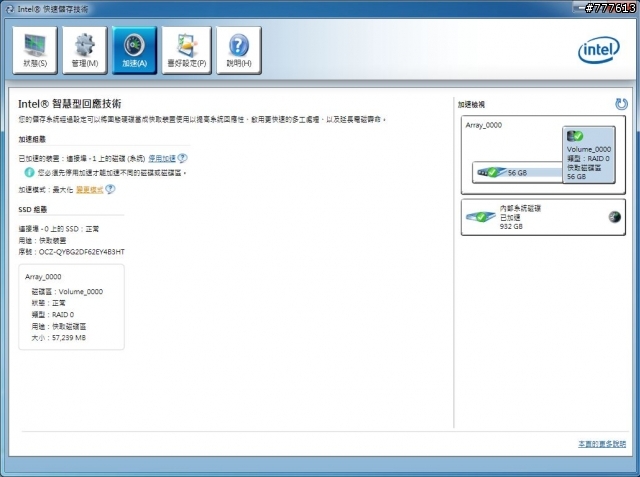The image size is (640, 477).
Task: Open the 管理(M) manage tab
Action: (x=85, y=50)
